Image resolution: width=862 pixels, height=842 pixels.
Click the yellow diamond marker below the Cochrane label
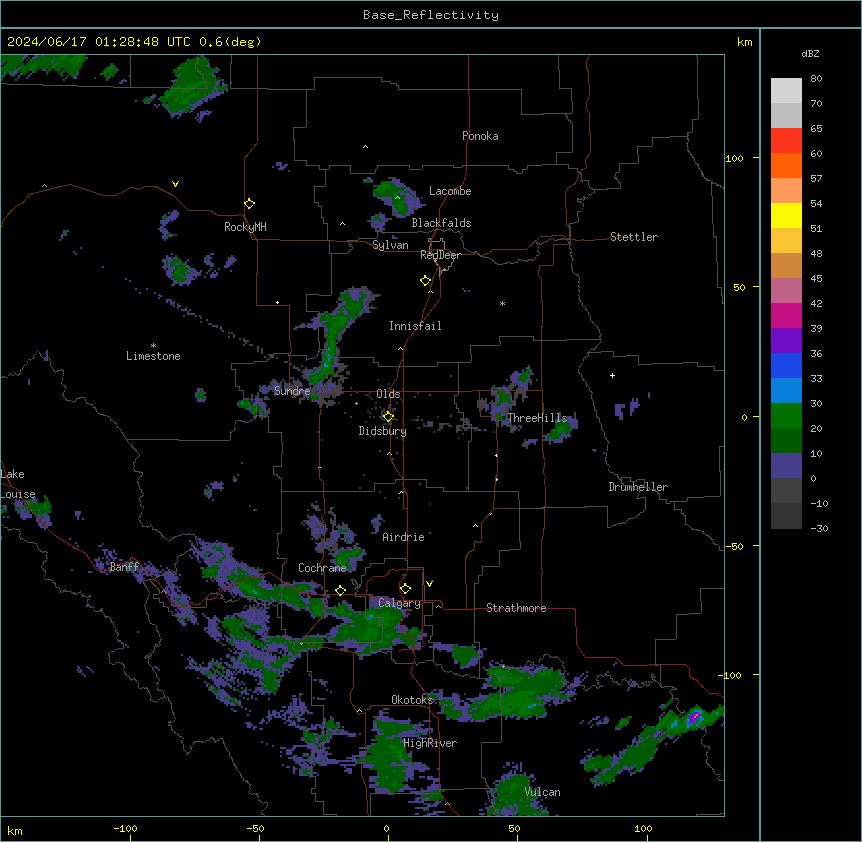point(340,590)
